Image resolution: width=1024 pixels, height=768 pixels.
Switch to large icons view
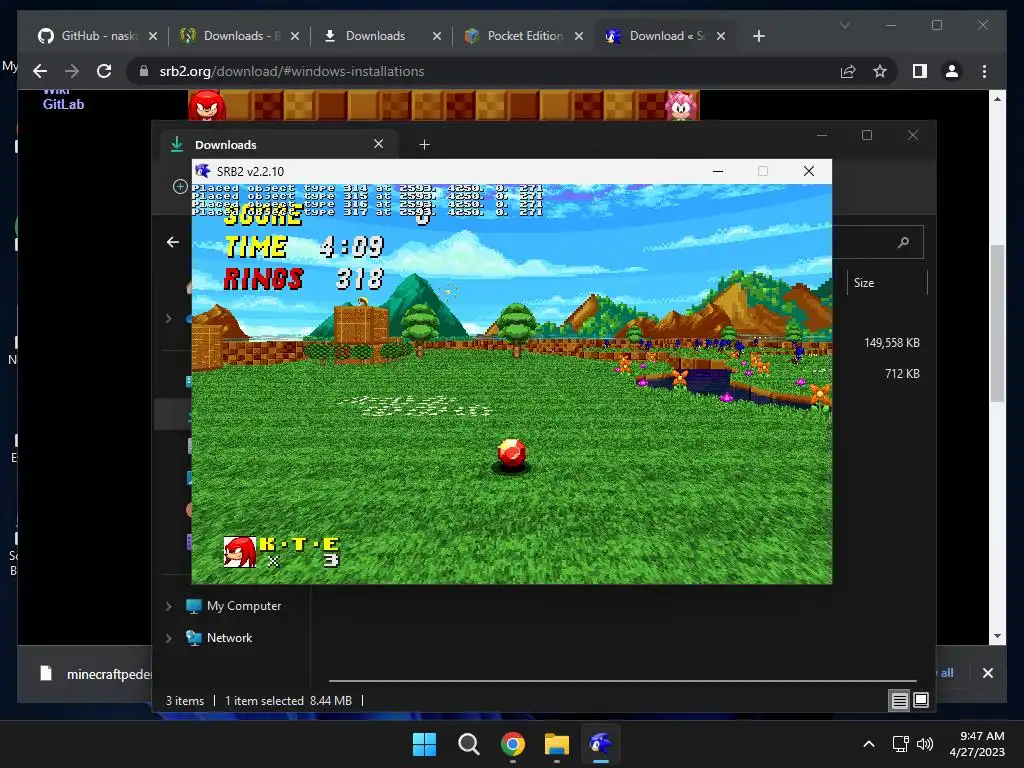tap(921, 701)
